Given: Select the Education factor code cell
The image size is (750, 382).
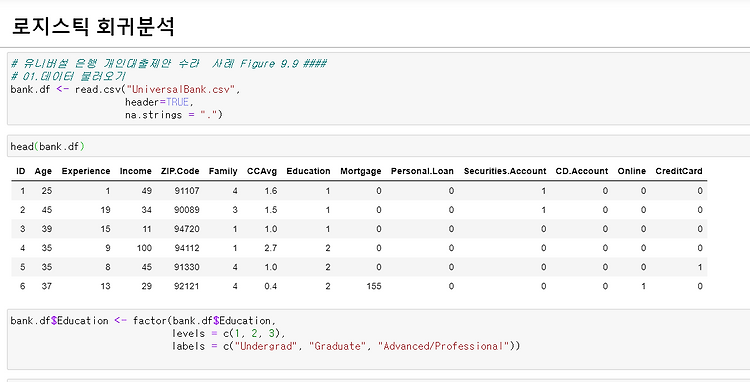Looking at the screenshot, I should pyautogui.click(x=378, y=339).
